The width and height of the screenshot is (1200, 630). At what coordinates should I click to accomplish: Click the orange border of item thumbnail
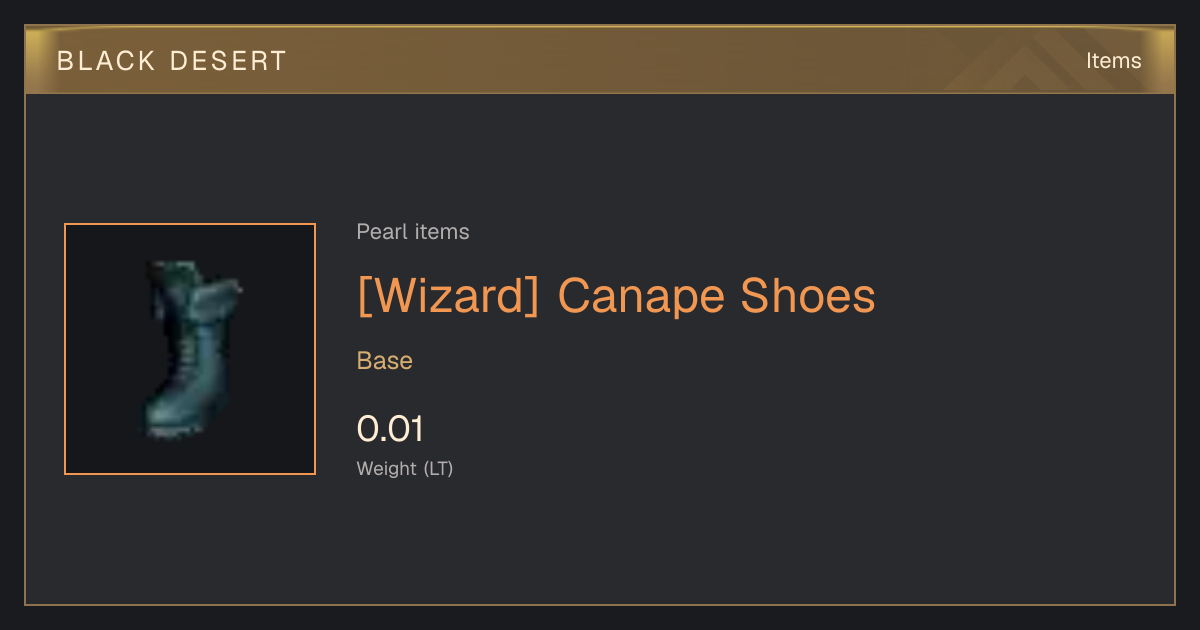click(65, 349)
